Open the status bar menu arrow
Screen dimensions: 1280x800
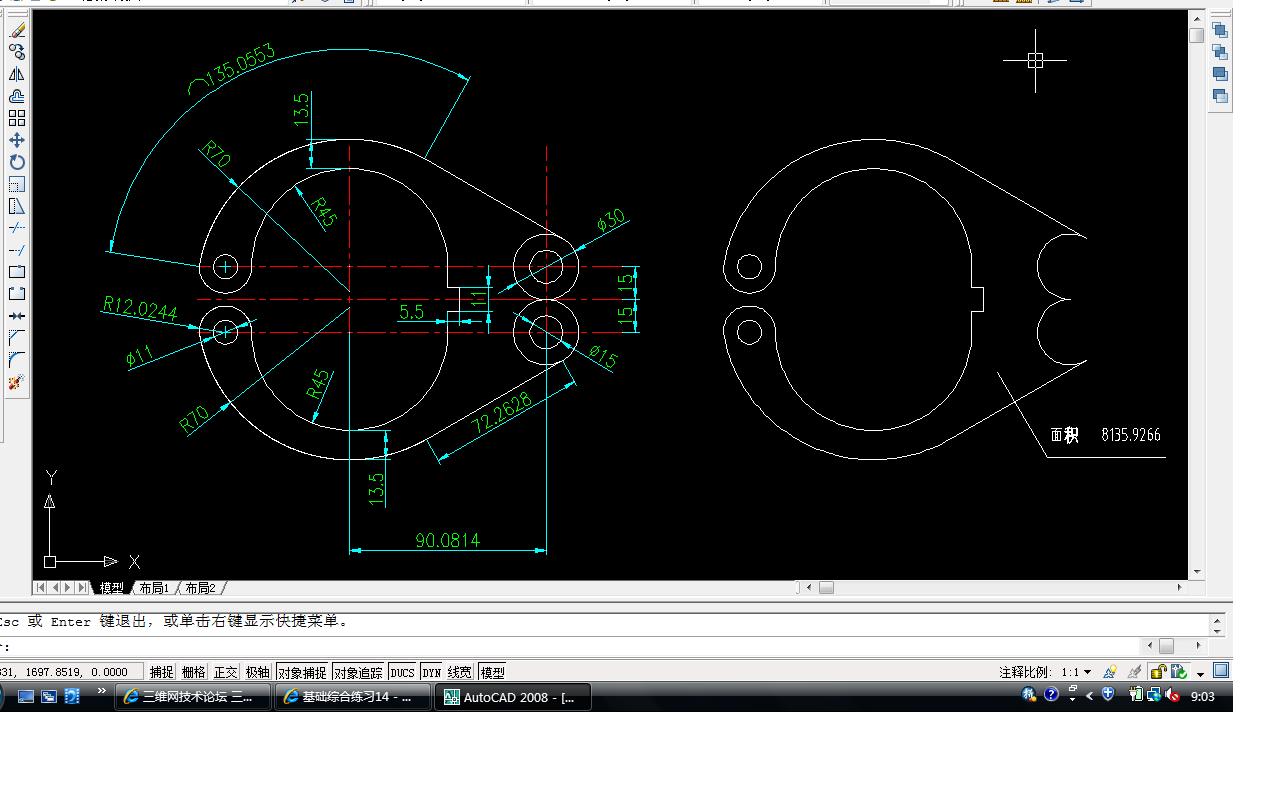1201,674
